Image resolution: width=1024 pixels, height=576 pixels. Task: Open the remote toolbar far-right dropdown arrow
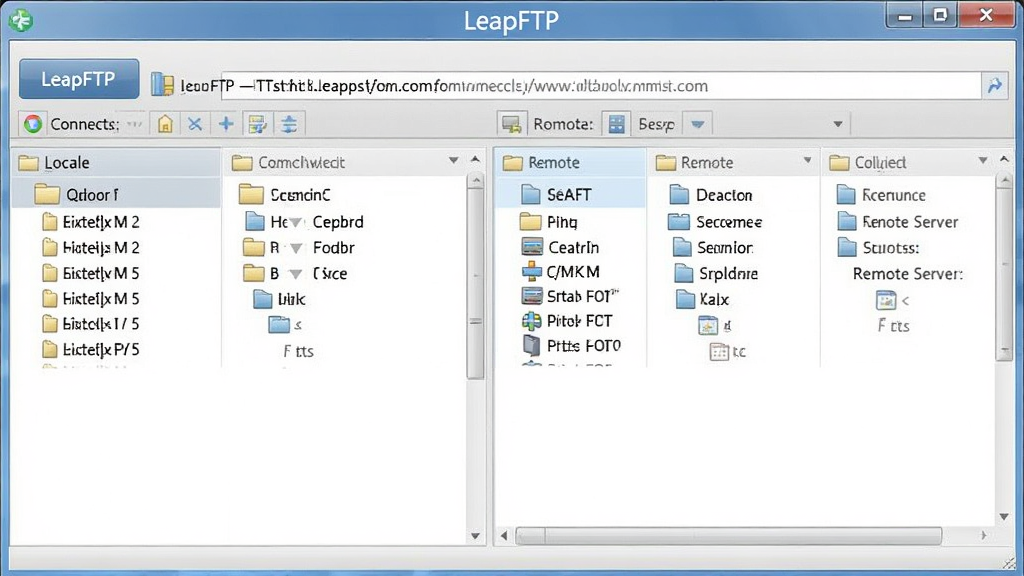pyautogui.click(x=838, y=124)
